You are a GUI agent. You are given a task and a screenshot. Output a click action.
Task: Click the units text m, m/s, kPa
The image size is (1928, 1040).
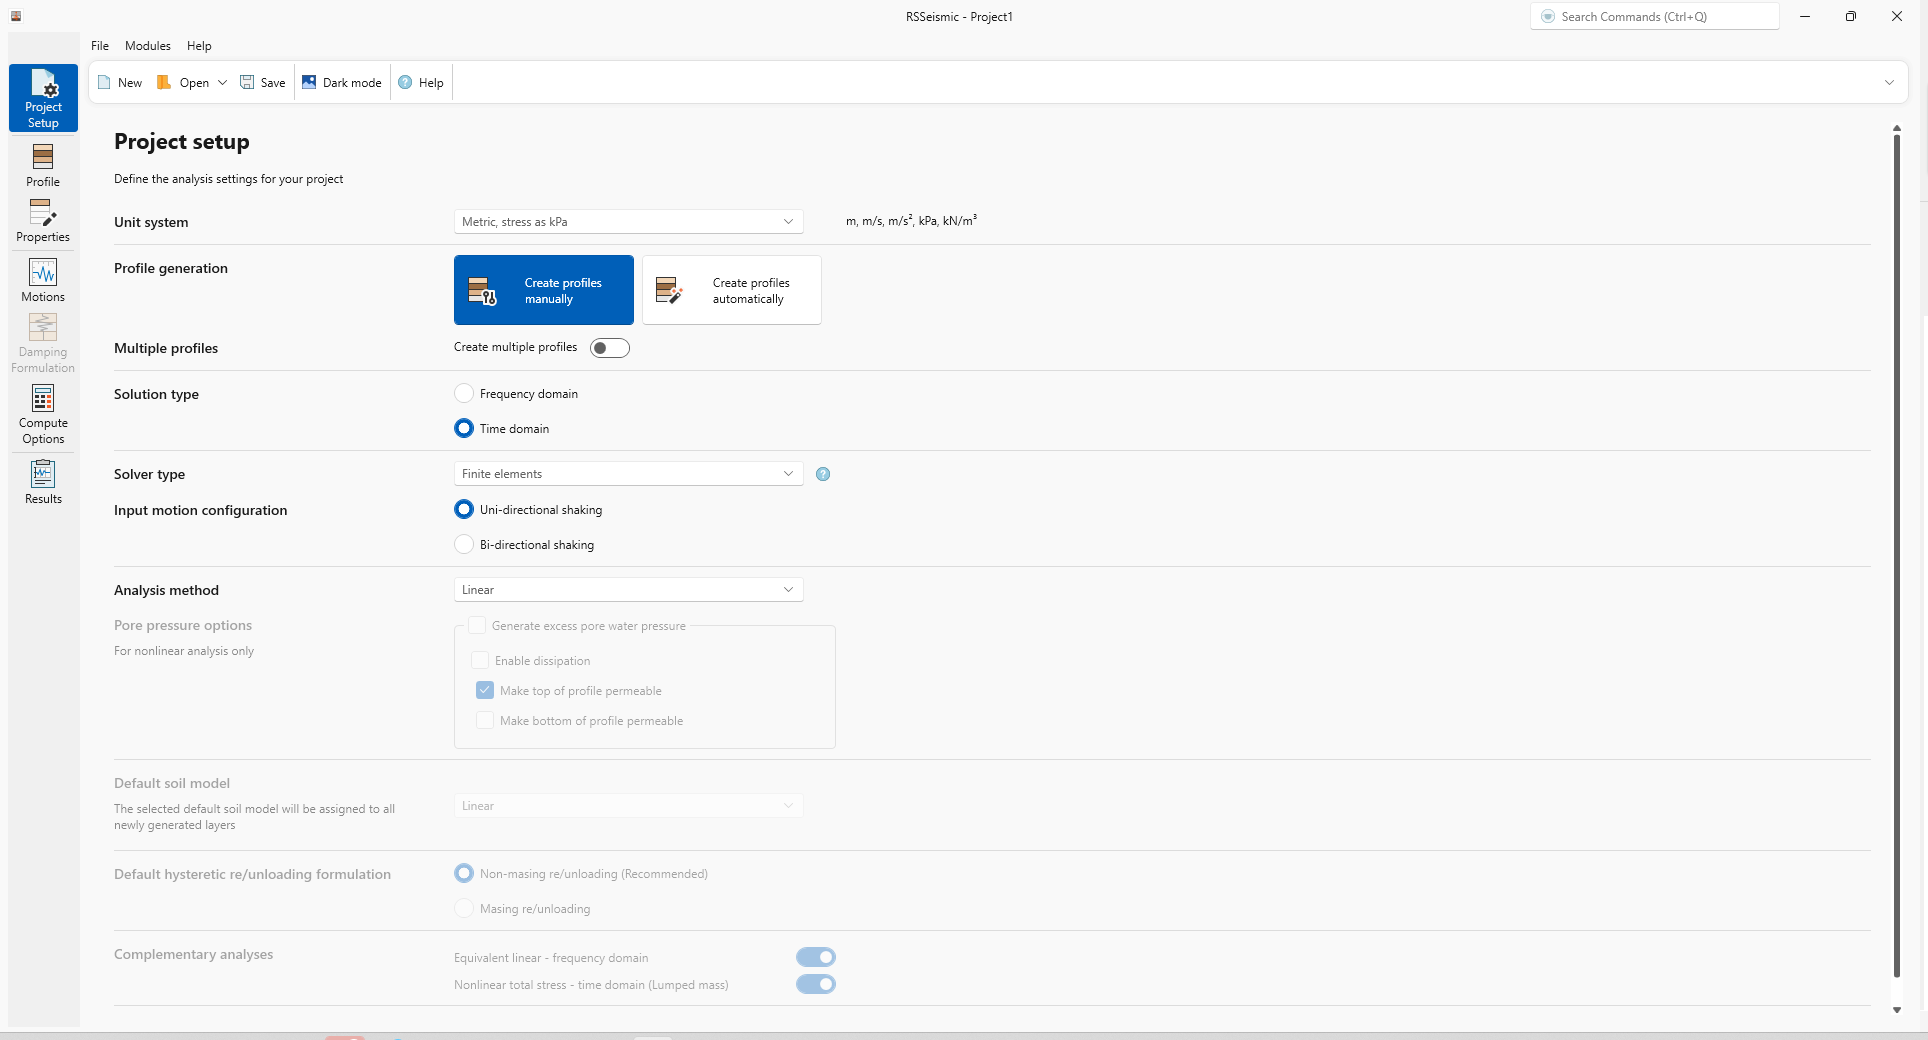[x=911, y=221]
